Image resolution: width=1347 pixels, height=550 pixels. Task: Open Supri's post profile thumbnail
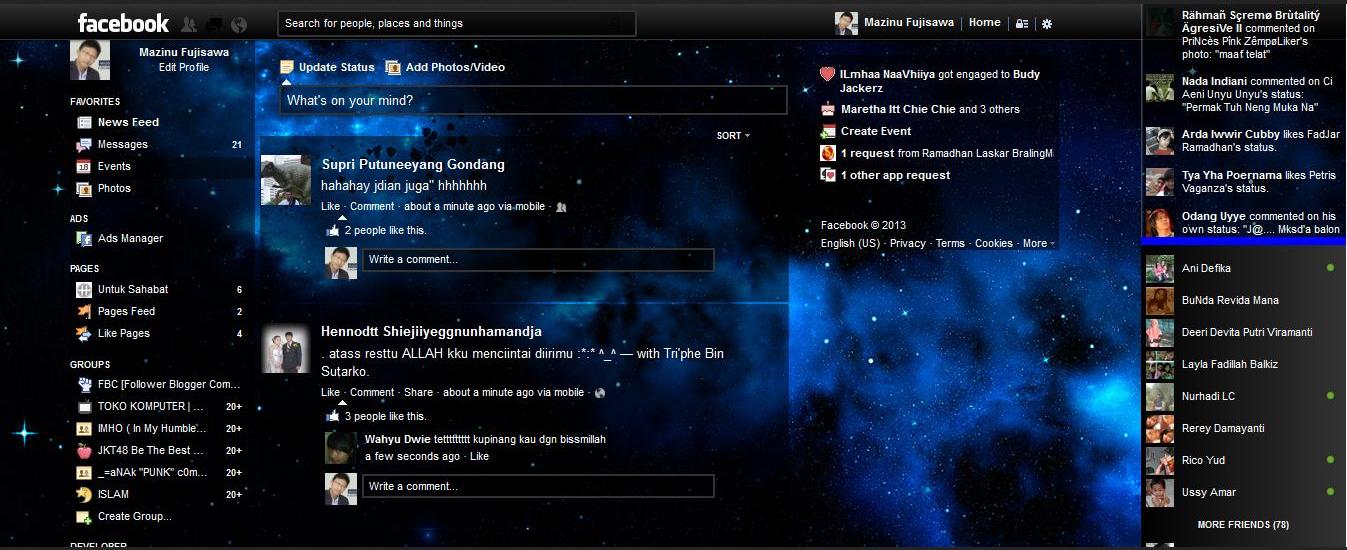[x=286, y=180]
